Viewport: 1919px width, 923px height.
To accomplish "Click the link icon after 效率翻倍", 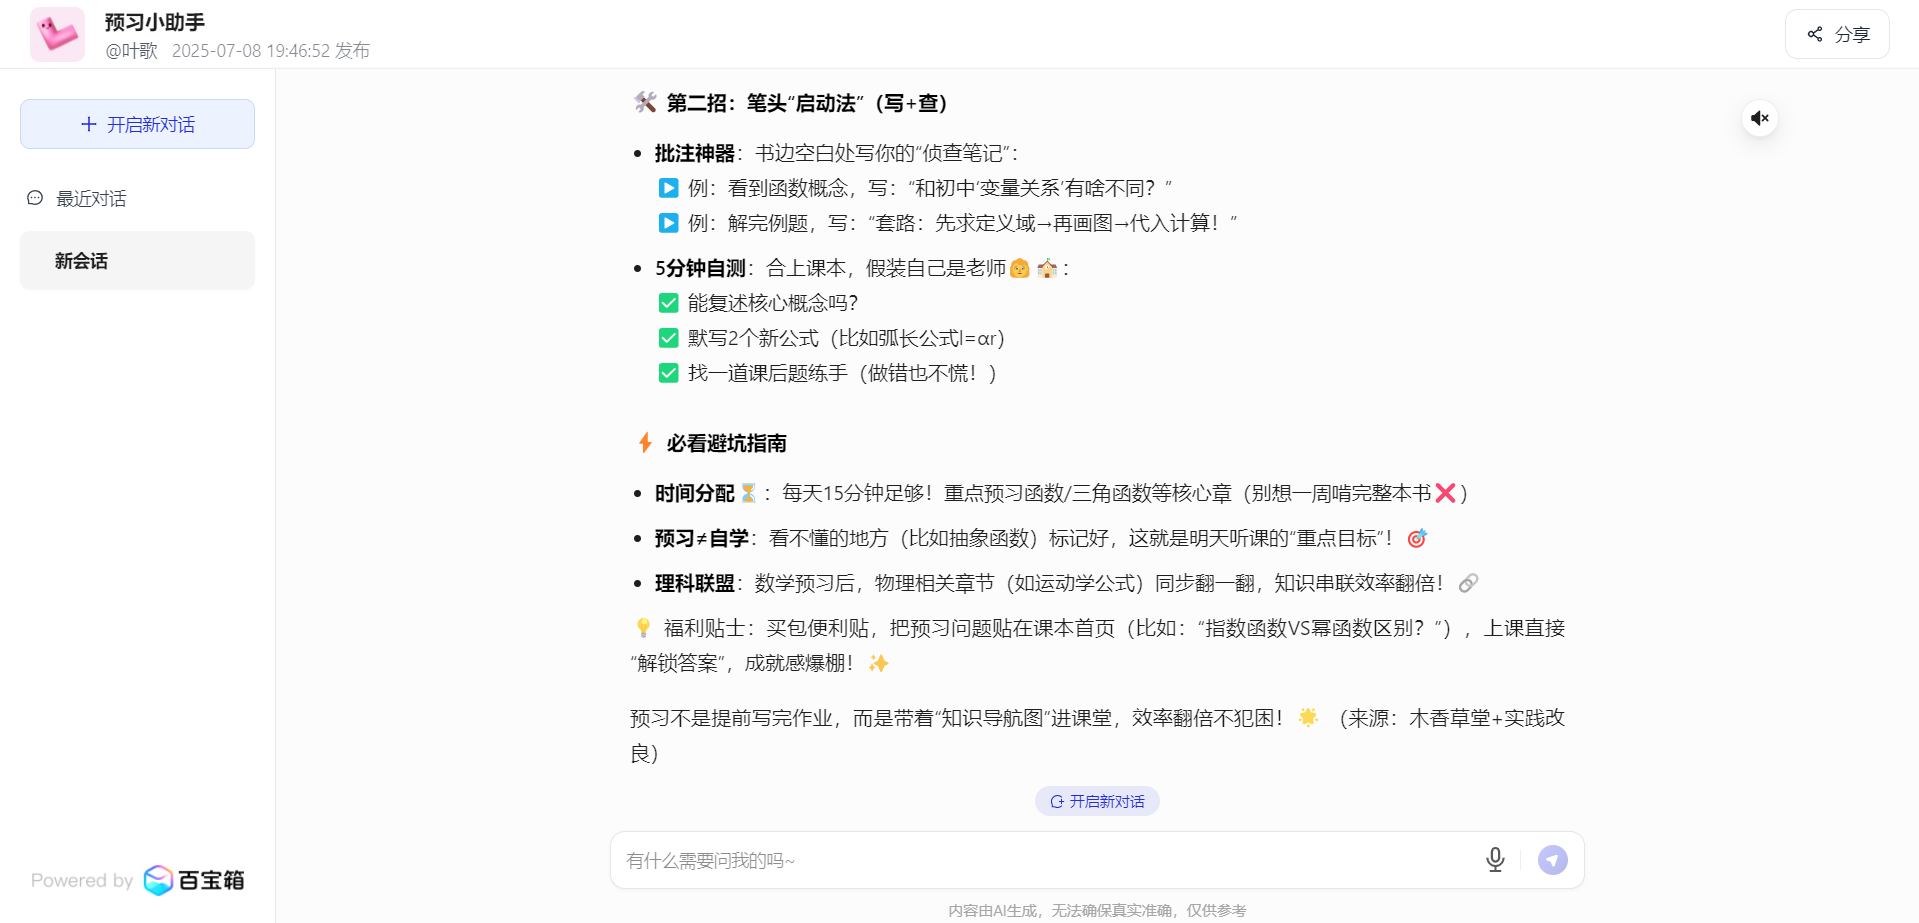I will click(1468, 583).
